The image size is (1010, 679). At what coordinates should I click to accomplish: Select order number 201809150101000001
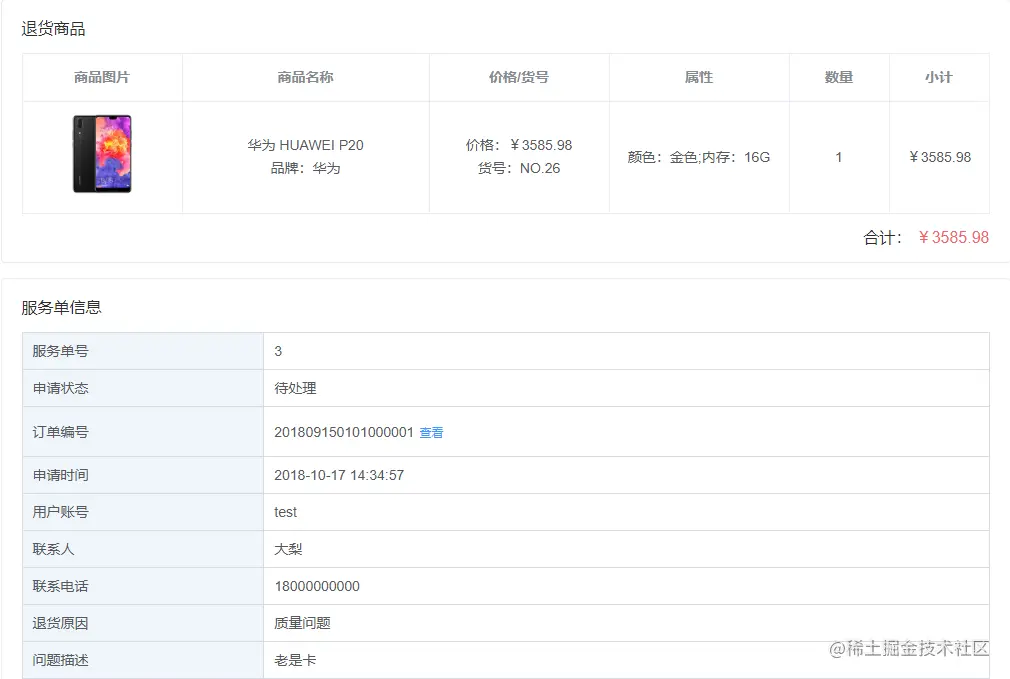coord(344,432)
